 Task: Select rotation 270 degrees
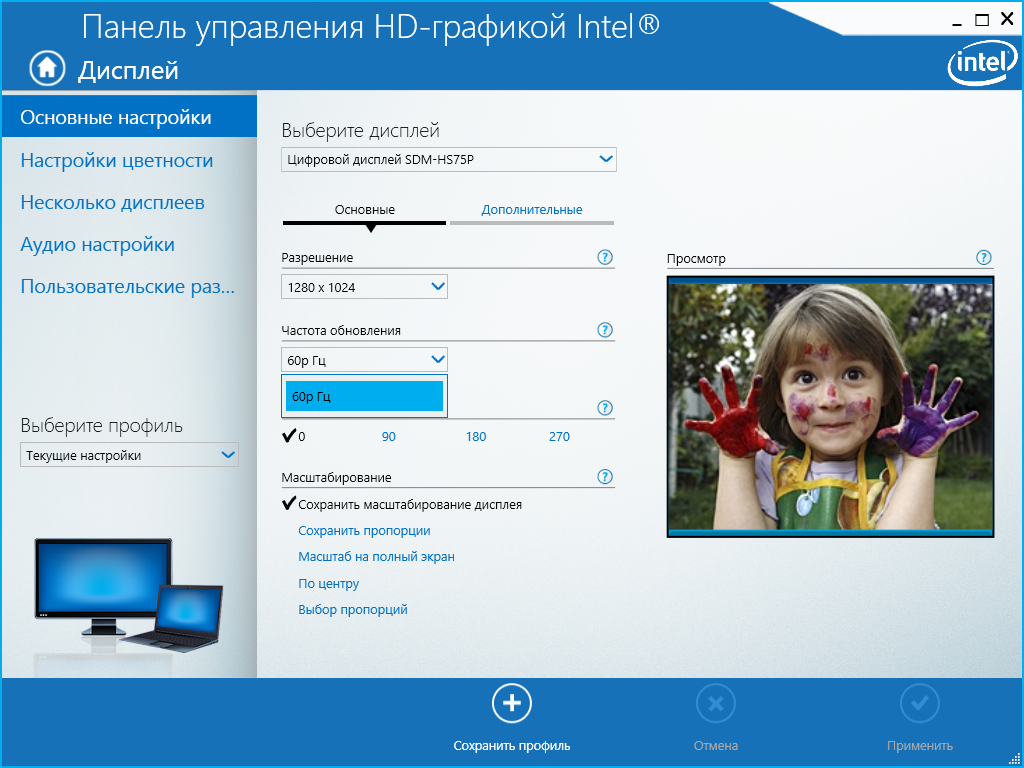point(560,437)
